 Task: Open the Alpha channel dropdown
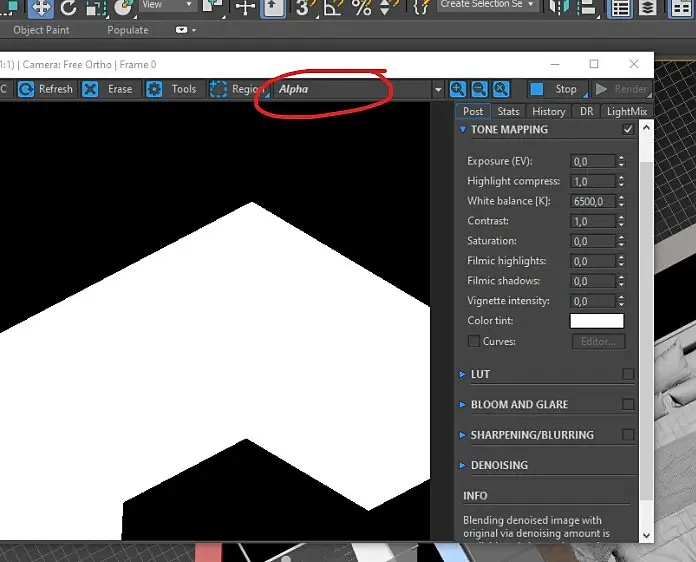pos(437,90)
